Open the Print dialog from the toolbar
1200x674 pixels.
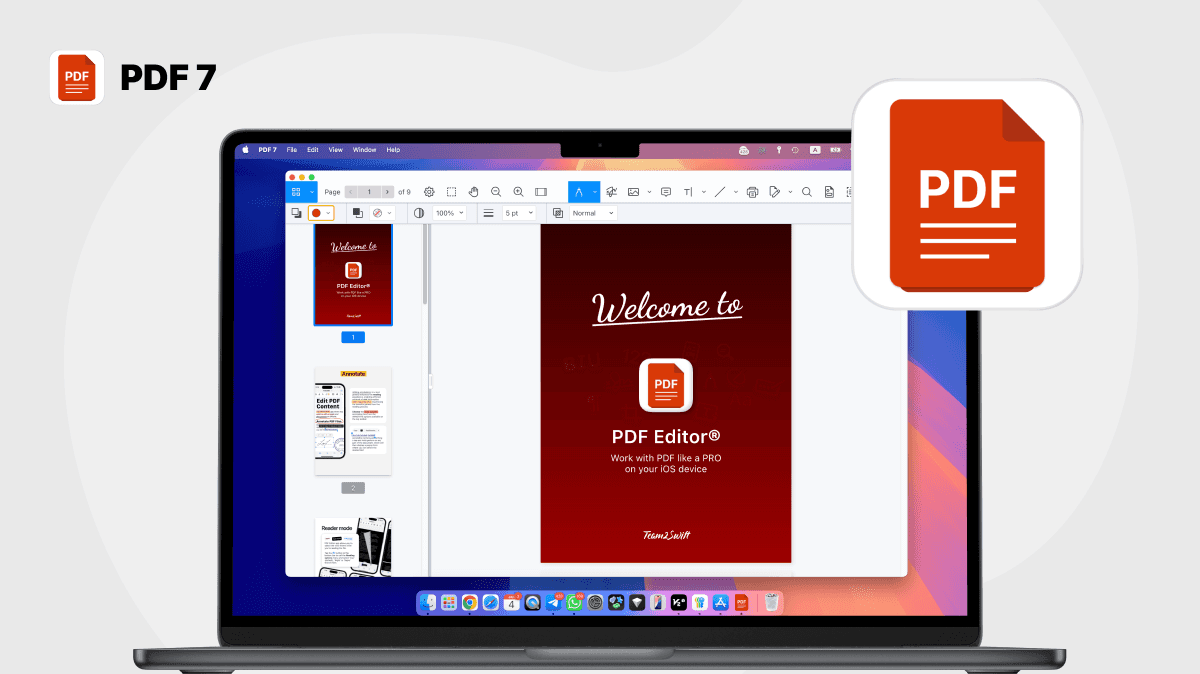[x=753, y=191]
